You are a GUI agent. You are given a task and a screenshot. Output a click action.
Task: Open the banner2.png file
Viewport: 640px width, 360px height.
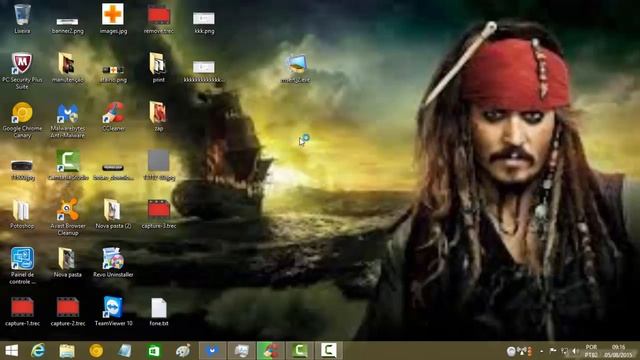68,25
